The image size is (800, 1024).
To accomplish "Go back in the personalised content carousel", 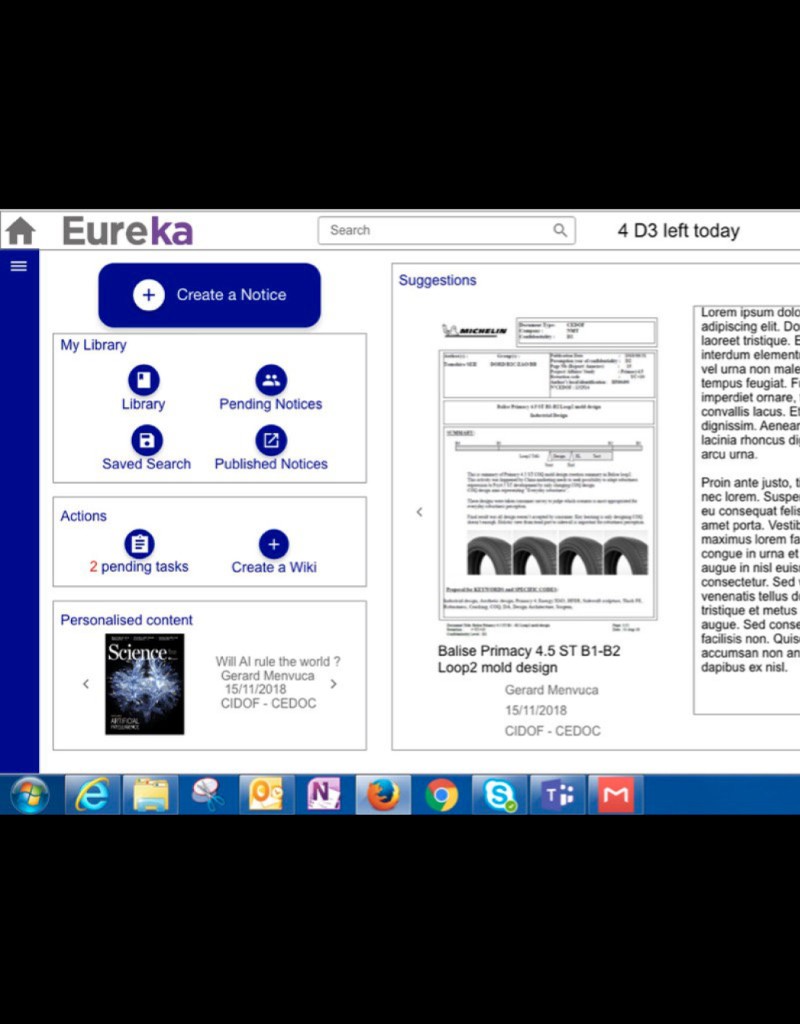I will click(x=85, y=683).
